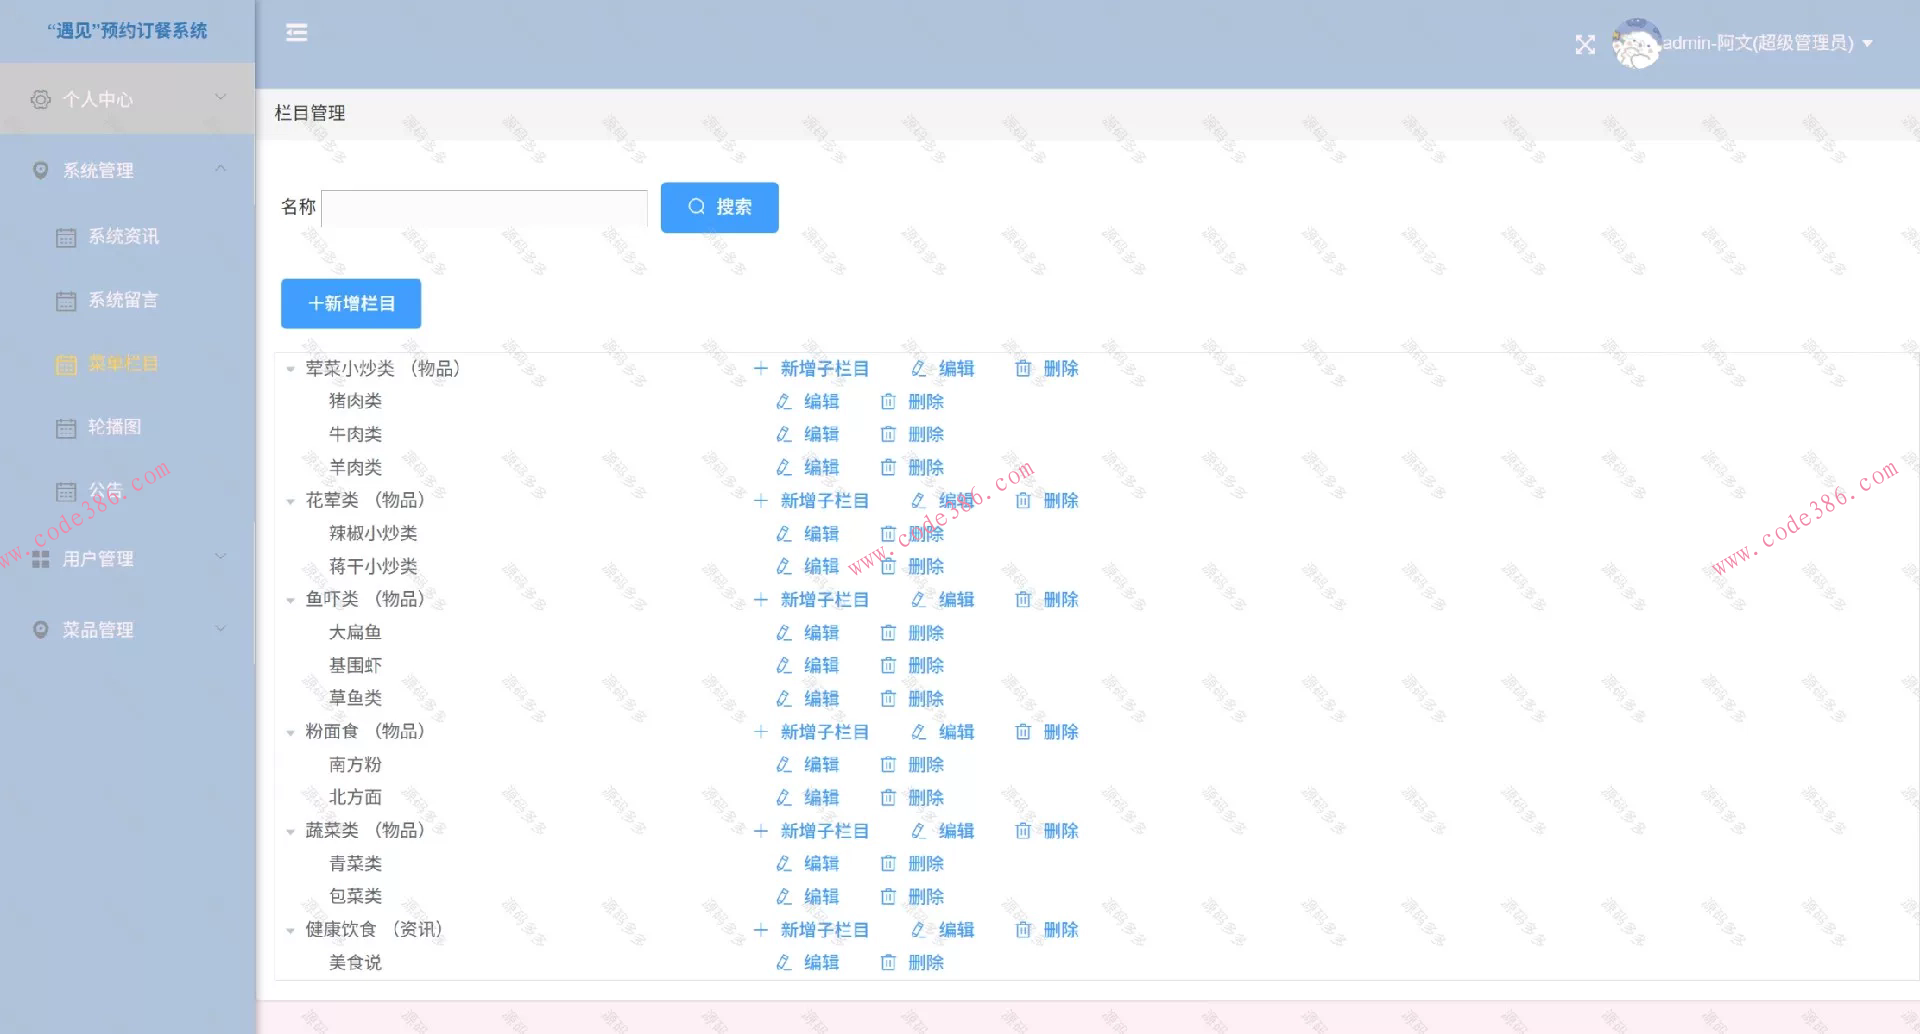Expand the 菜品管理 sidebar menu
The image size is (1920, 1034).
(x=128, y=630)
